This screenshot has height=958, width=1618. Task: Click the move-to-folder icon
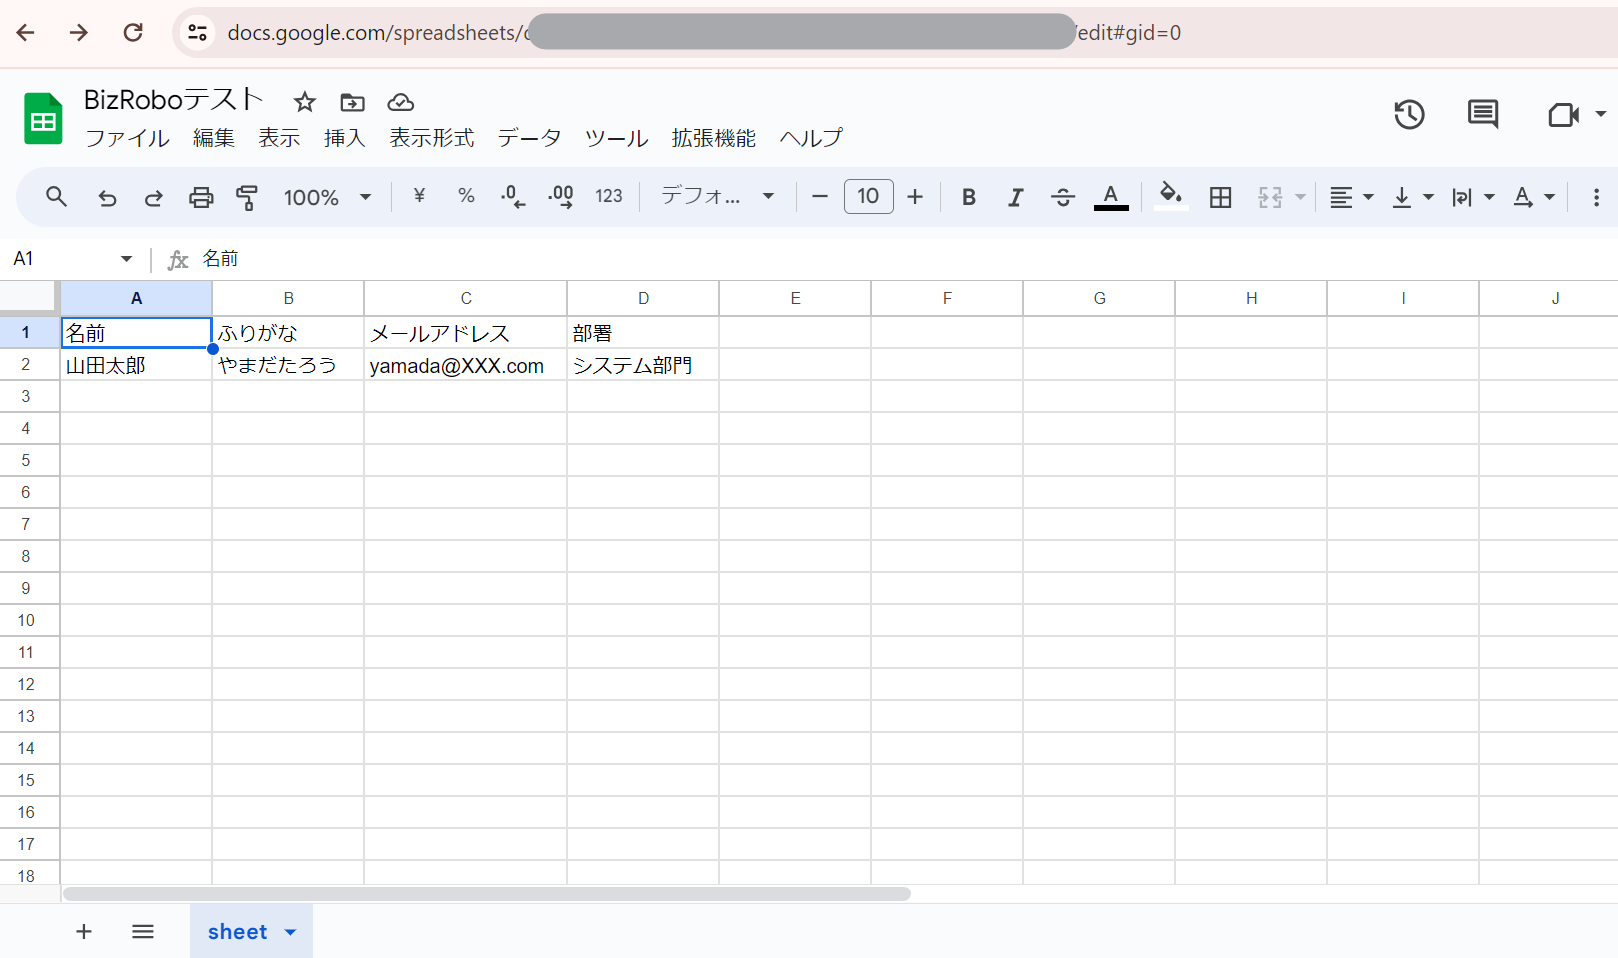(x=353, y=102)
